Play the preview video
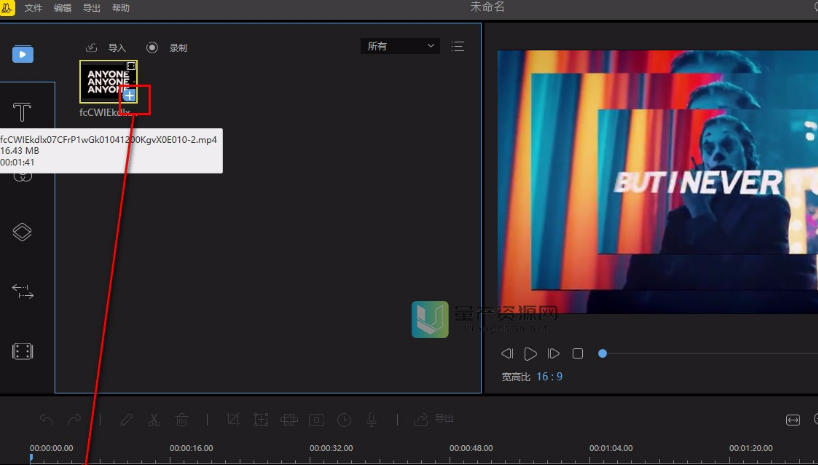The height and width of the screenshot is (465, 818). 530,354
